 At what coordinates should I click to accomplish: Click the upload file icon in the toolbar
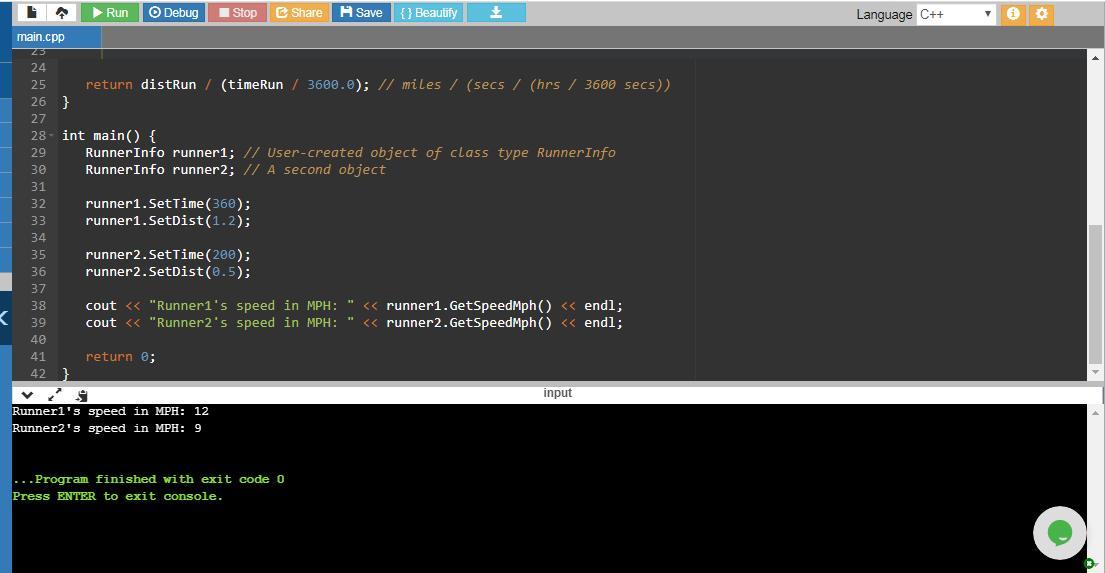[x=62, y=13]
